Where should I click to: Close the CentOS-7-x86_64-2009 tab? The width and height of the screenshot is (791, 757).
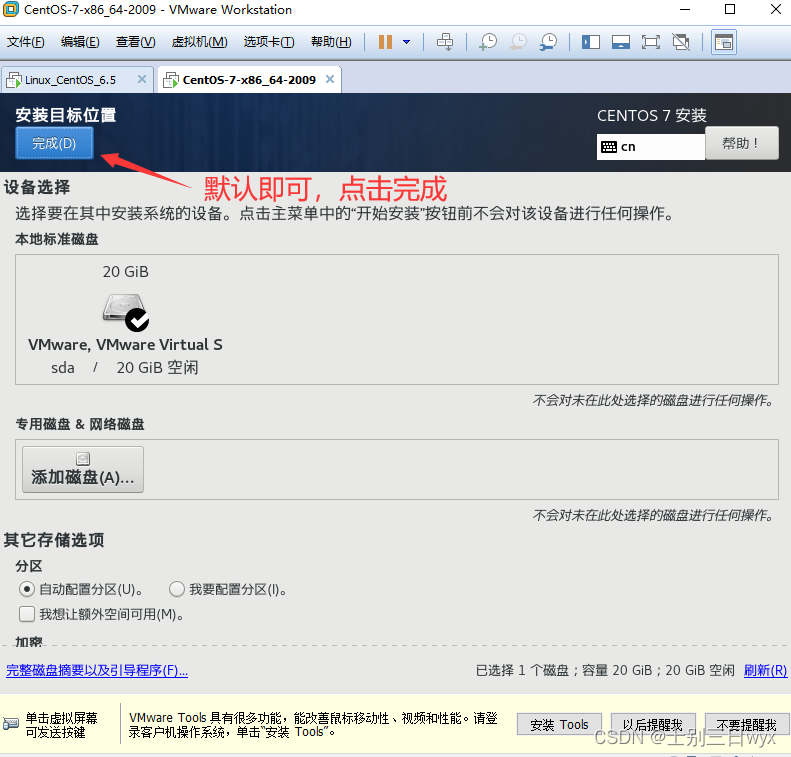point(330,79)
